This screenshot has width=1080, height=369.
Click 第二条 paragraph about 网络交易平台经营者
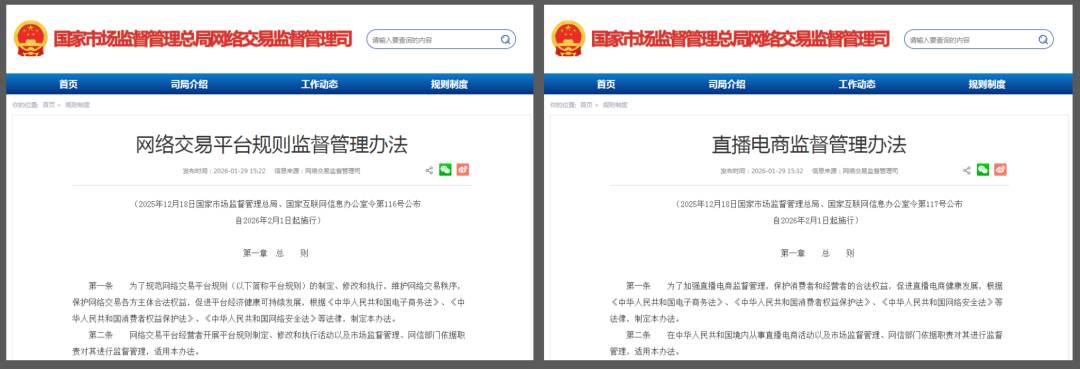click(x=270, y=343)
